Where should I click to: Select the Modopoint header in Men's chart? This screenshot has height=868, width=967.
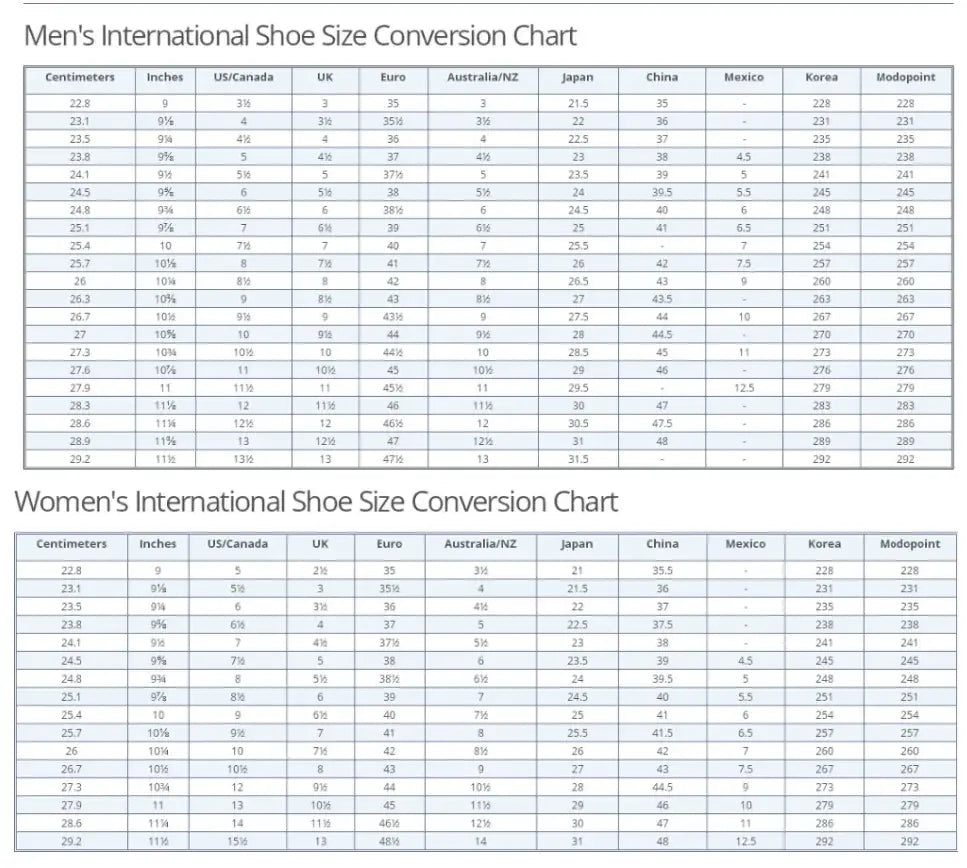905,78
